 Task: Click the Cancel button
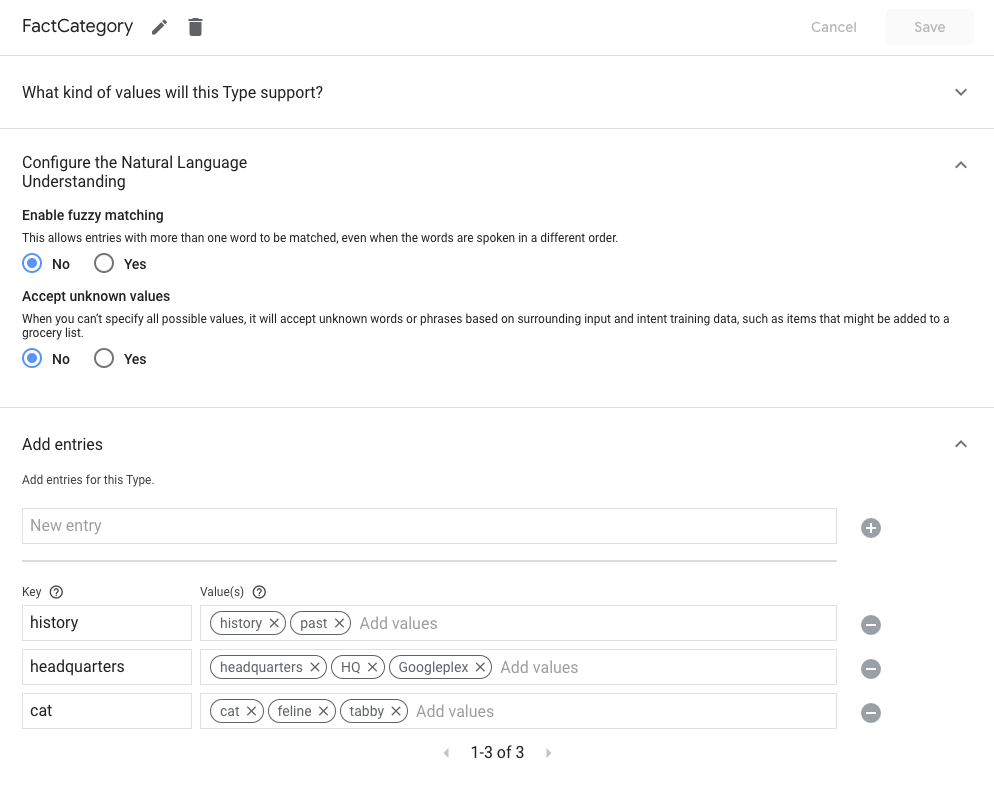coord(833,27)
